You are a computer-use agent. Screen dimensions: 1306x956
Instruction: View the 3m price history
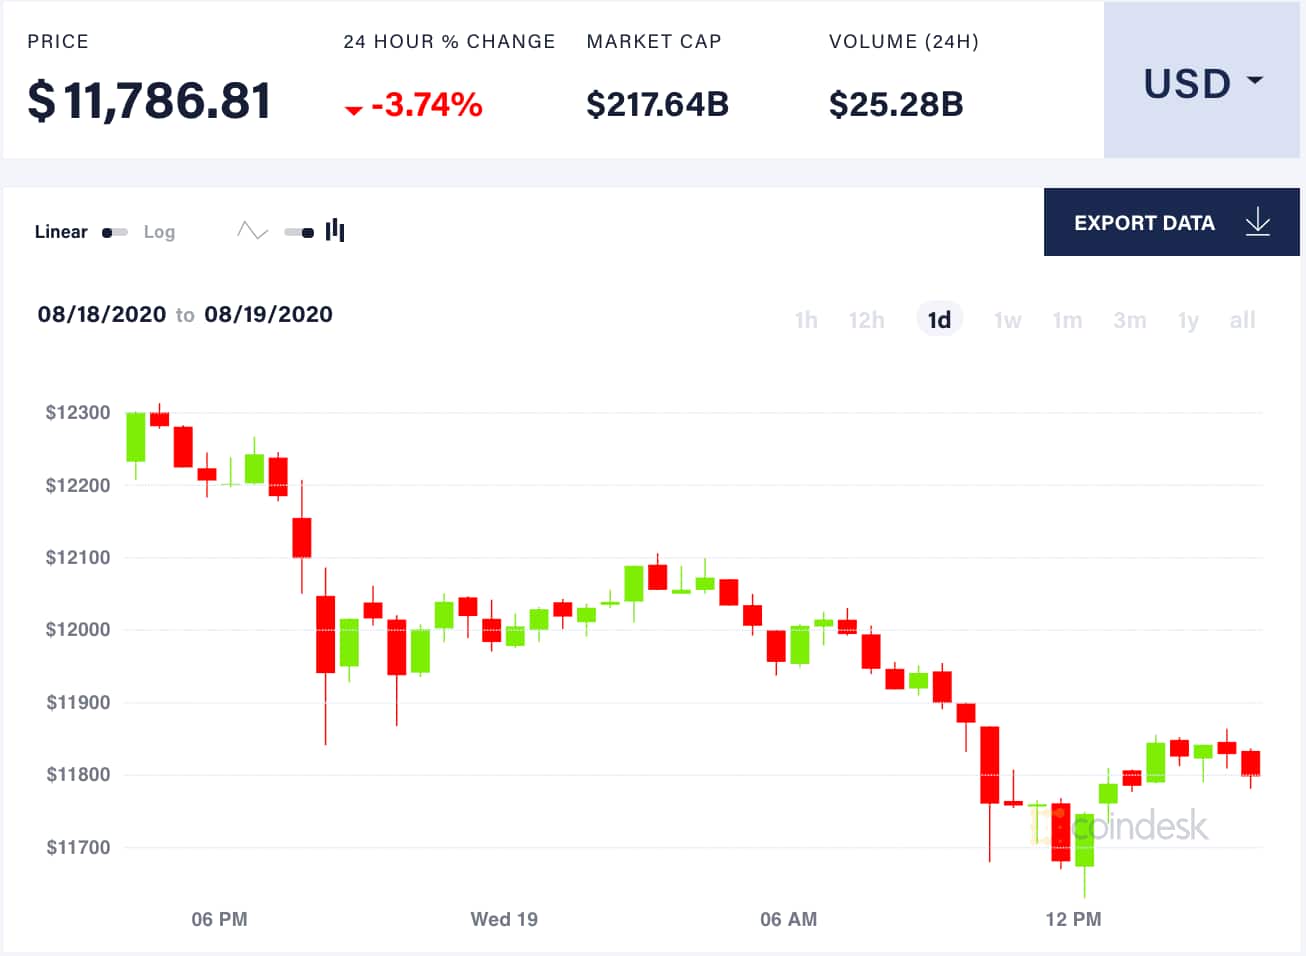(1129, 319)
